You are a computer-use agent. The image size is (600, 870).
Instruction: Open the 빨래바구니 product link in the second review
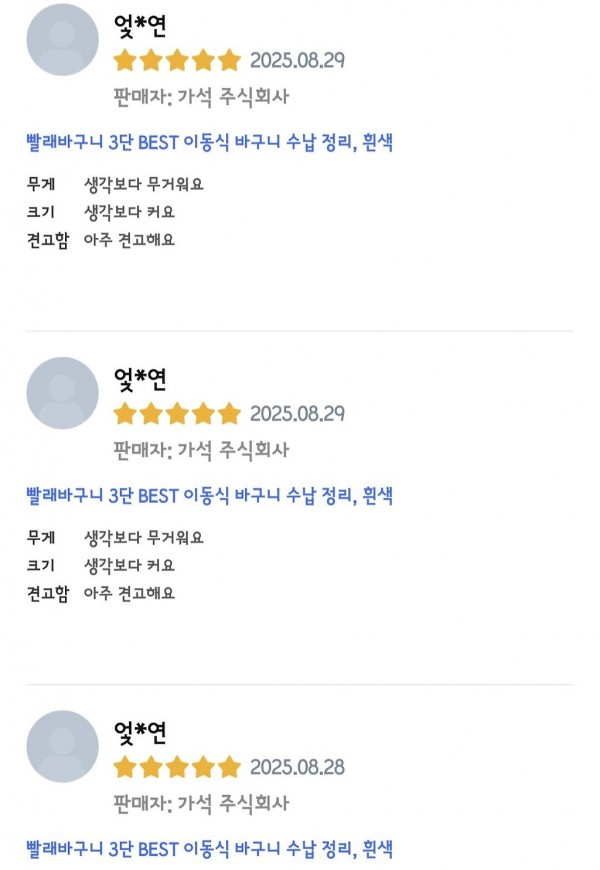(209, 495)
